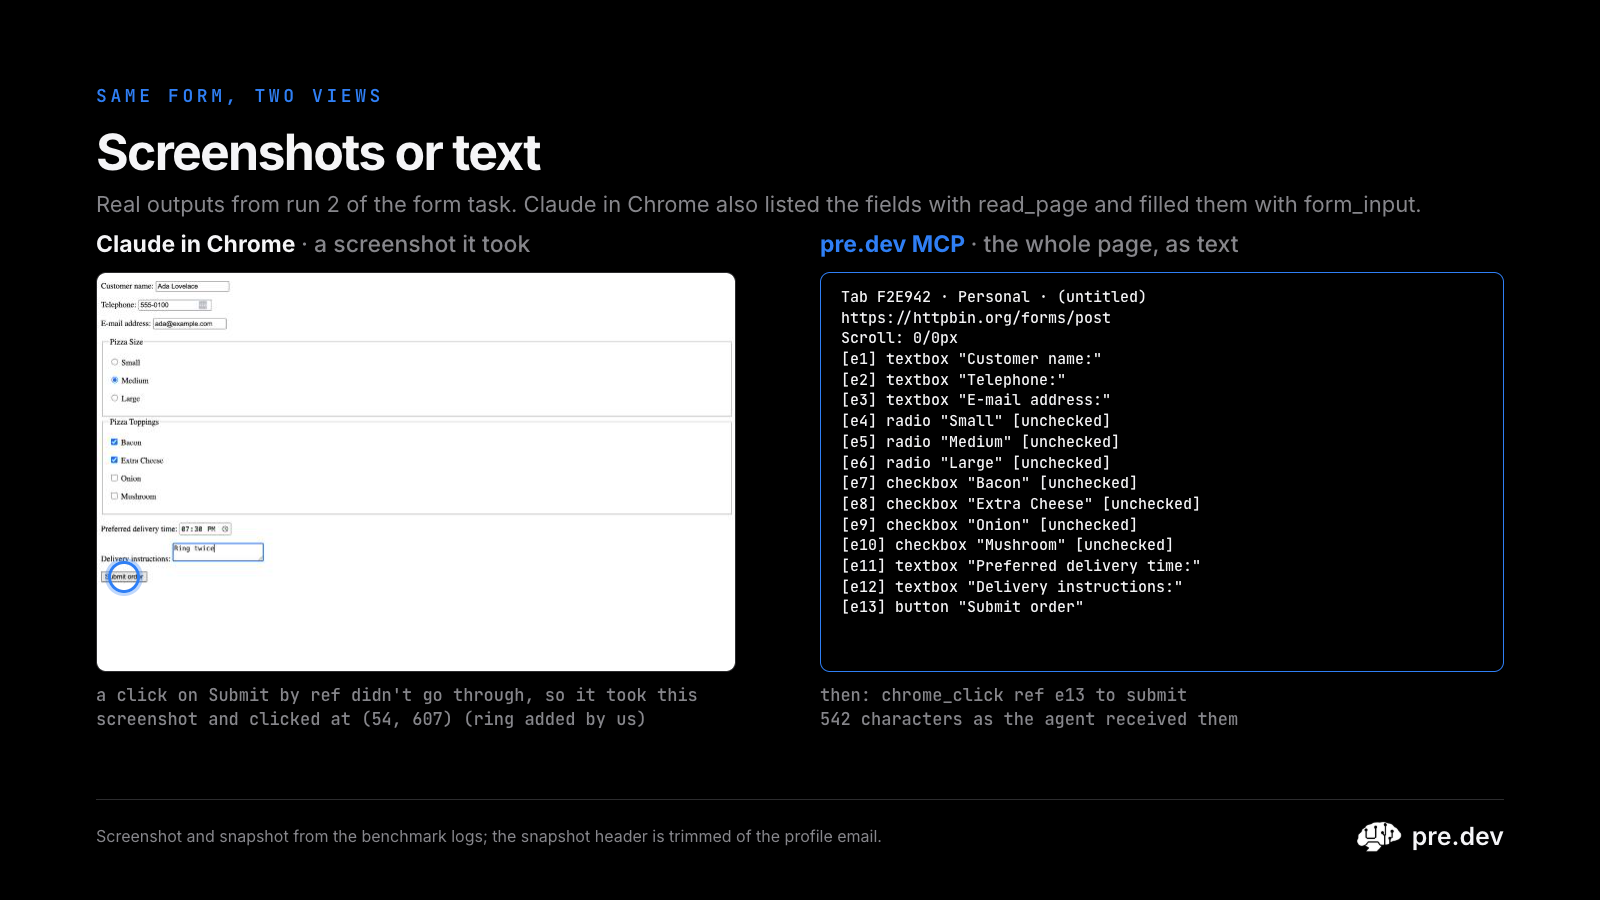The height and width of the screenshot is (900, 1600).
Task: Select the Large pizza size radio
Action: coord(115,398)
